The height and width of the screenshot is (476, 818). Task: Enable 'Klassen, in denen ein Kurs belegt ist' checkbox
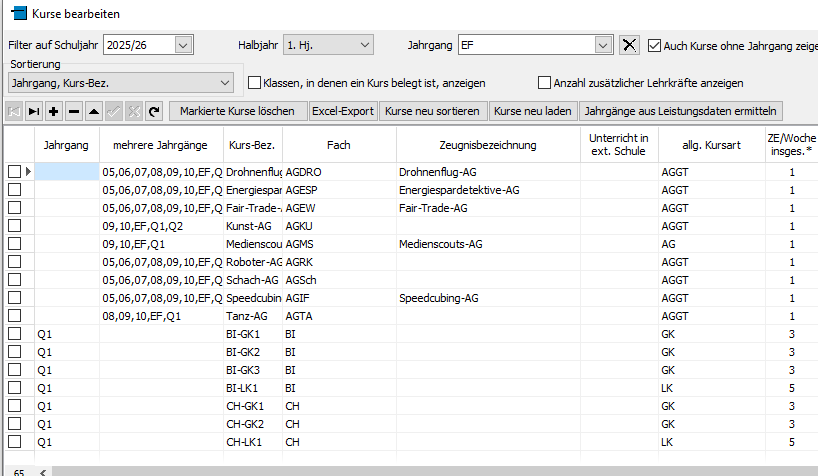tap(254, 83)
